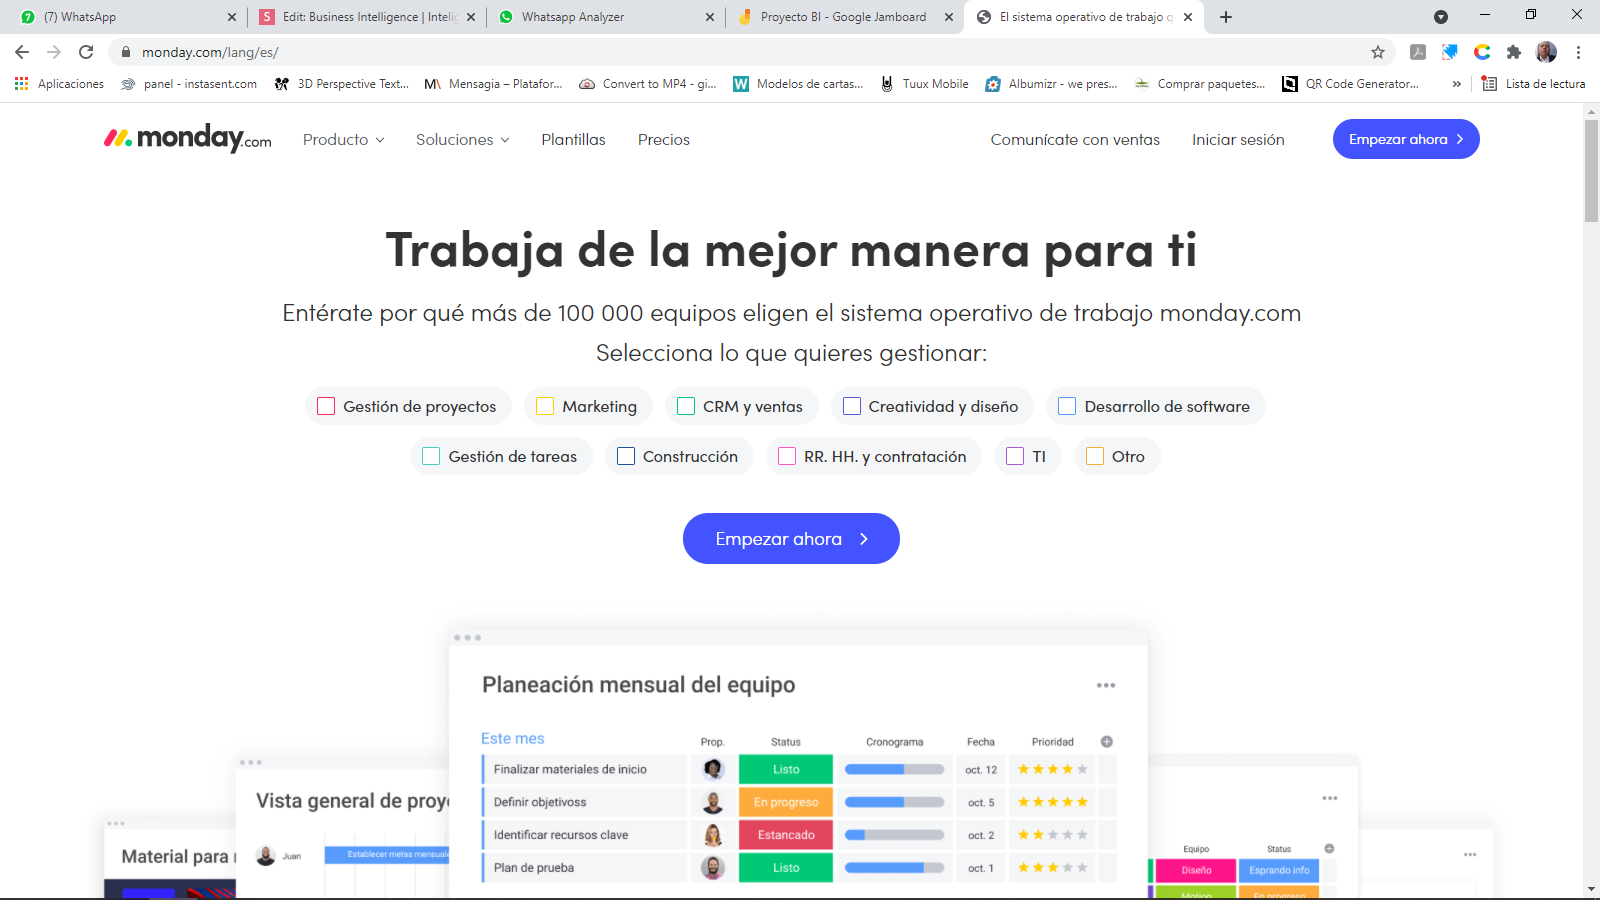Select the Construcción checkbox
The height and width of the screenshot is (900, 1600).
click(626, 456)
